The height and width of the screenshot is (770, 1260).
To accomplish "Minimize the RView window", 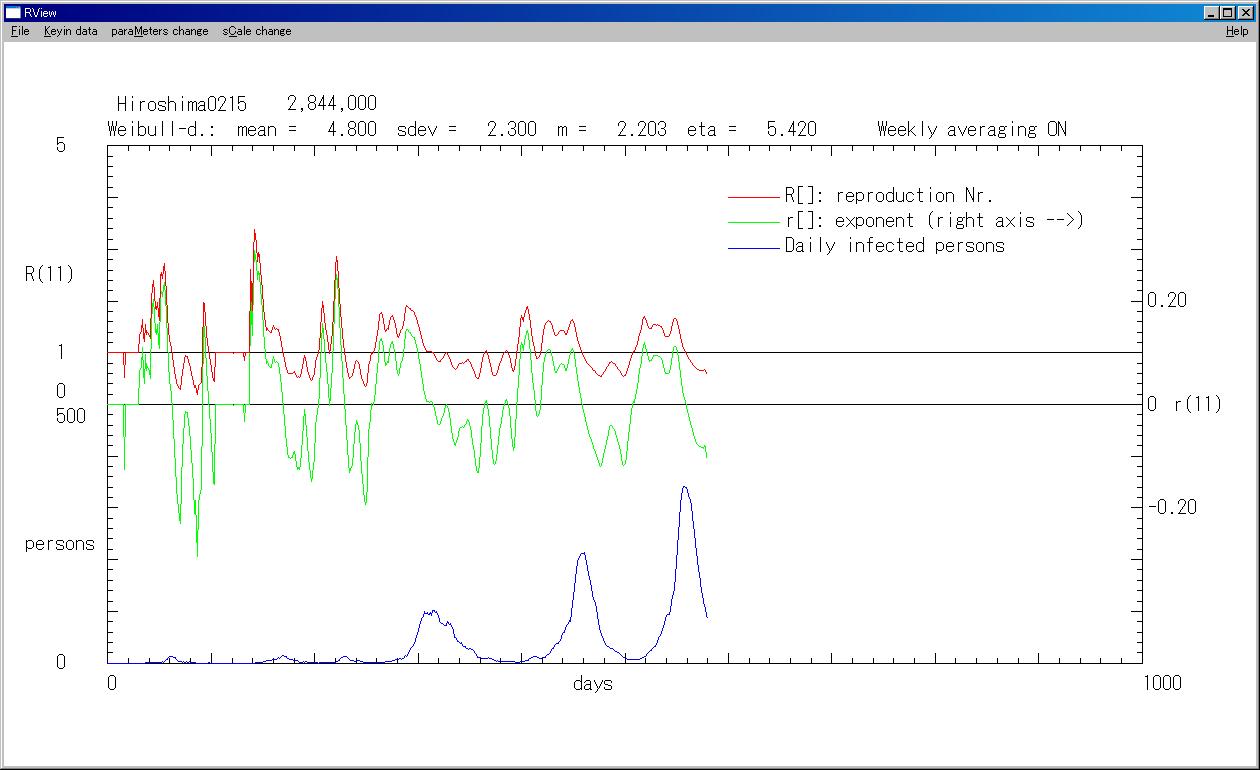I will (1212, 12).
